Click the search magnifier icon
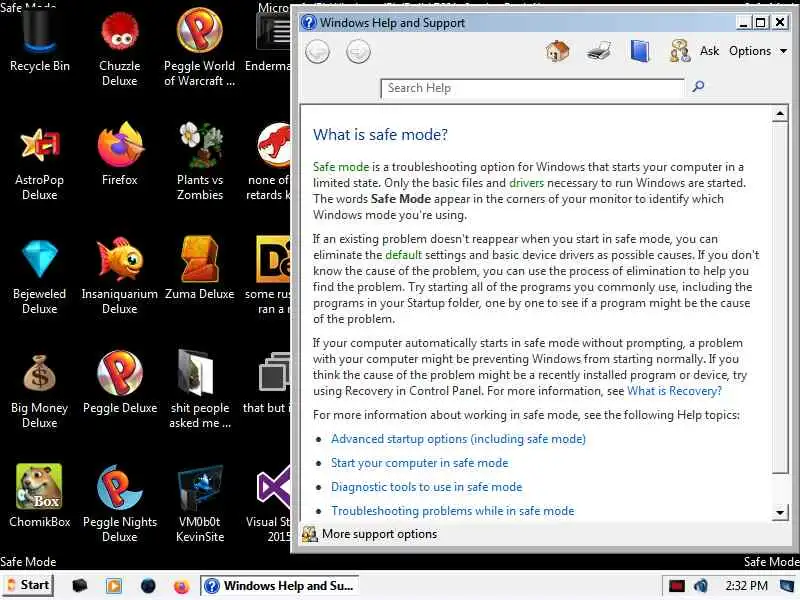 (698, 87)
